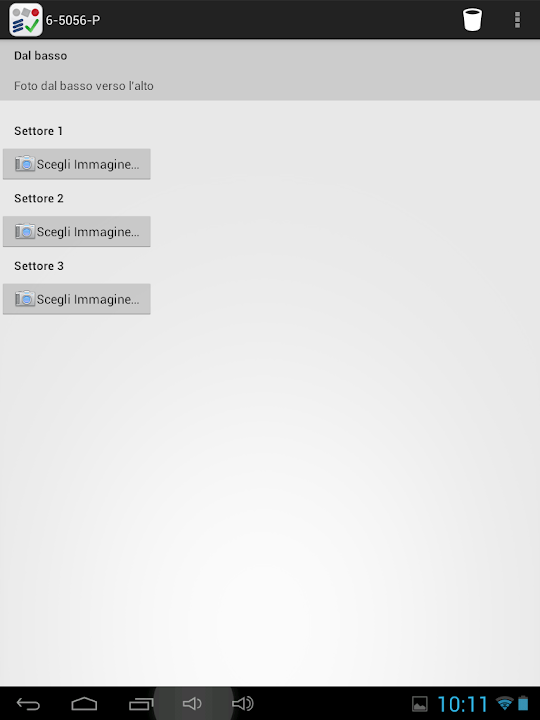
Task: Tap the Android home button
Action: point(84,703)
